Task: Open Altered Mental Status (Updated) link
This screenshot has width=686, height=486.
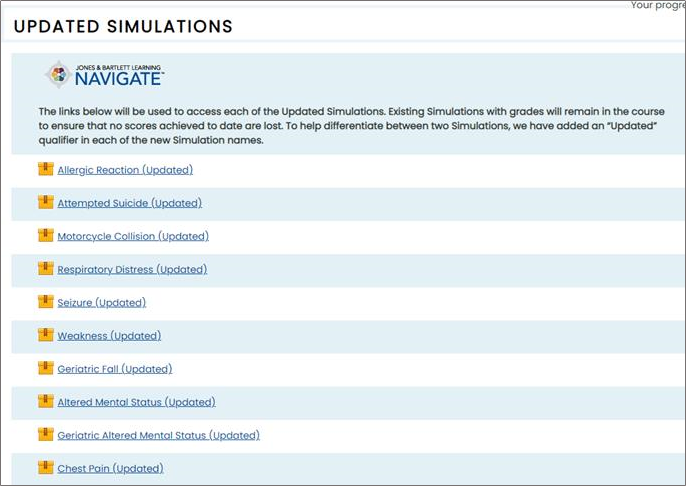Action: pos(136,402)
